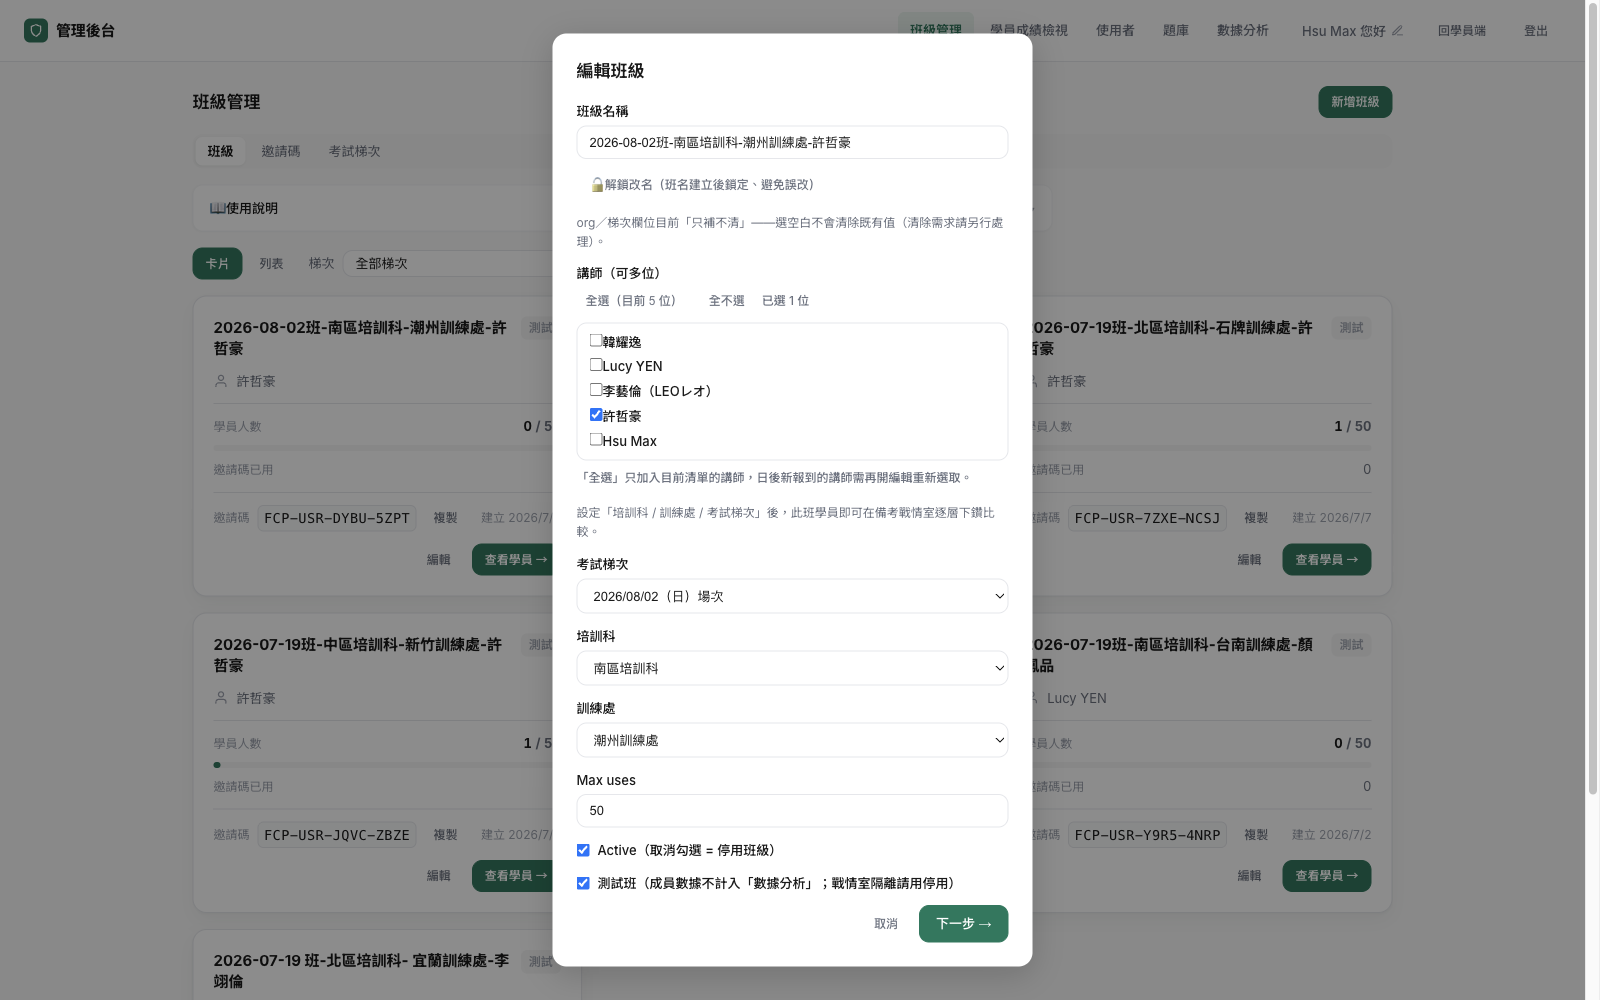
Task: Click 複製 next to FCP-USR-Y9R5-4NRP
Action: (x=1256, y=835)
